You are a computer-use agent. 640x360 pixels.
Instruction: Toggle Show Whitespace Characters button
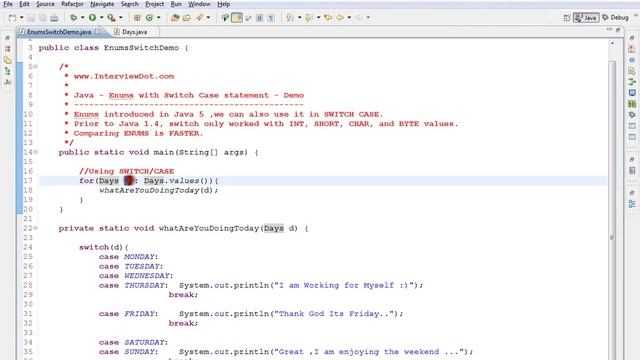[x=271, y=18]
